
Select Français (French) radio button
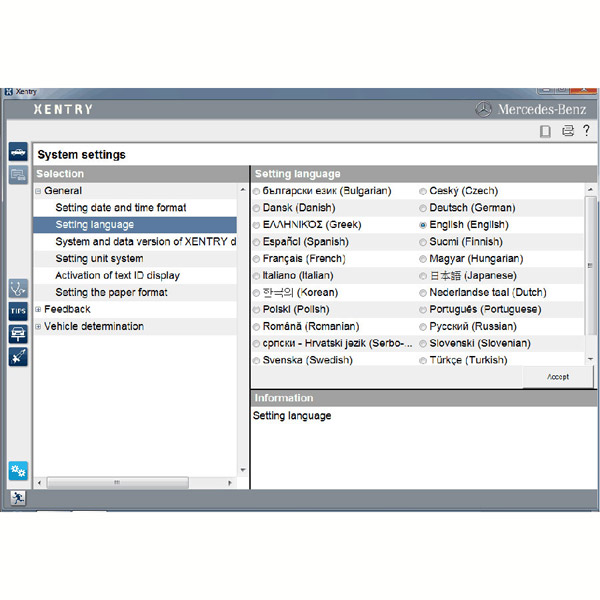tap(256, 259)
